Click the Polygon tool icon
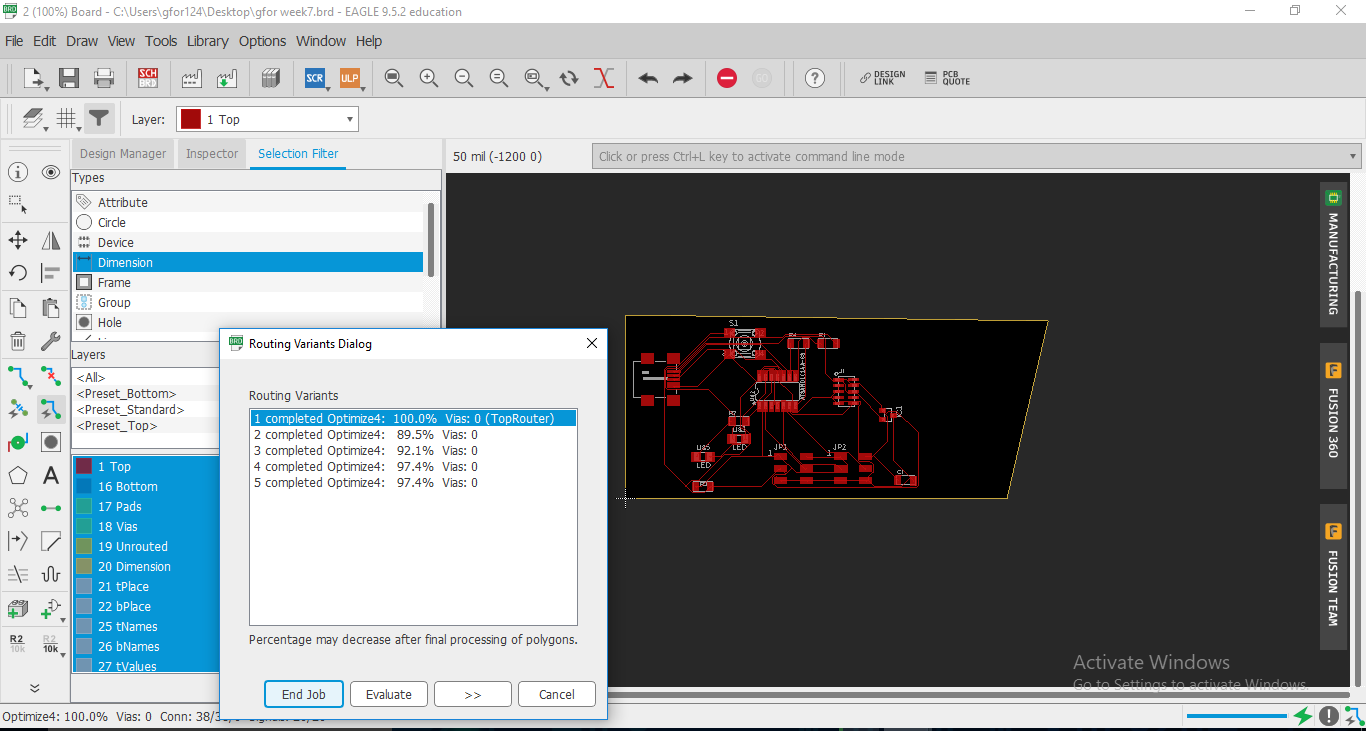Viewport: 1366px width, 731px height. pos(18,475)
